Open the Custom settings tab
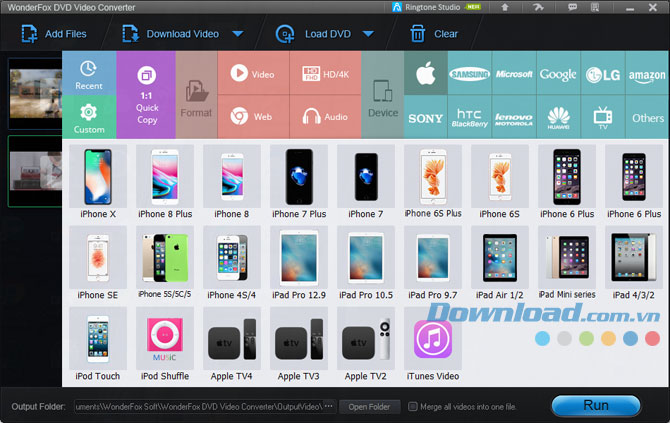670x423 pixels. click(x=89, y=117)
